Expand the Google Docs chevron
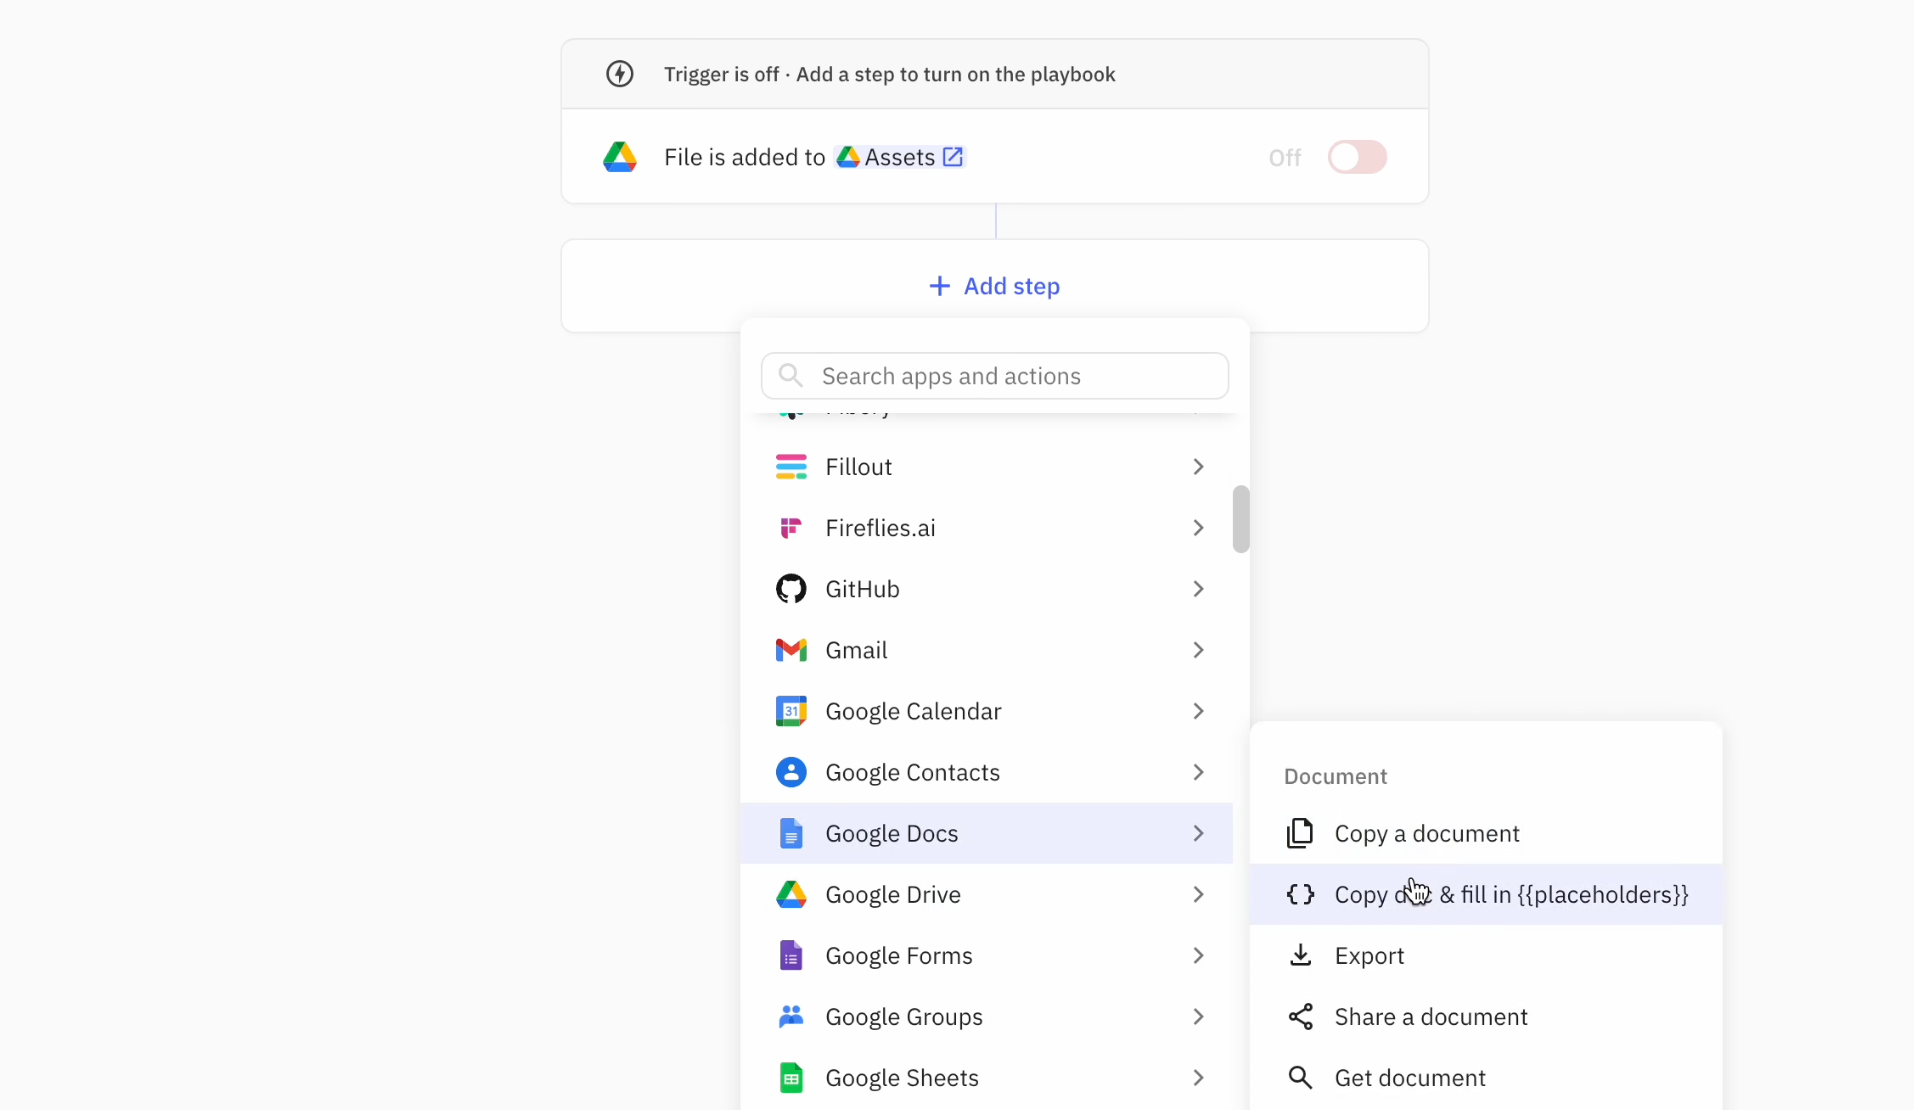Image resolution: width=1914 pixels, height=1110 pixels. [x=1198, y=833]
